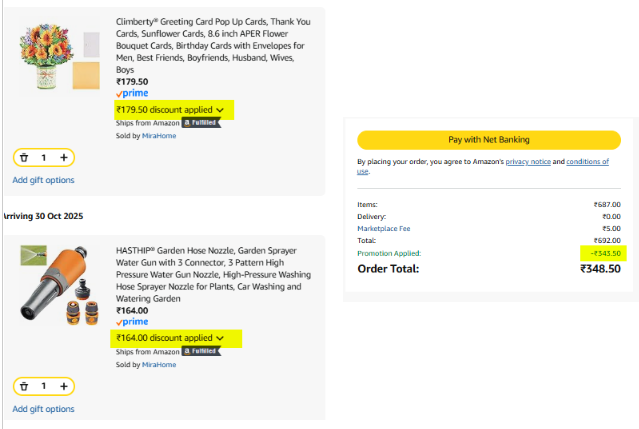This screenshot has height=429, width=639.
Task: Click Prime badge under greeting card price
Action: pyautogui.click(x=132, y=94)
